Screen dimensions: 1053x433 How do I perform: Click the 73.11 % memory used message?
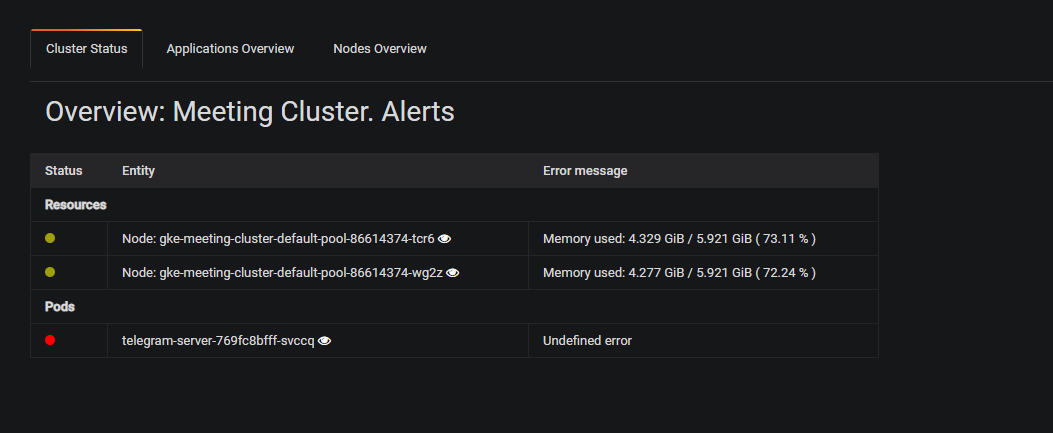[679, 238]
